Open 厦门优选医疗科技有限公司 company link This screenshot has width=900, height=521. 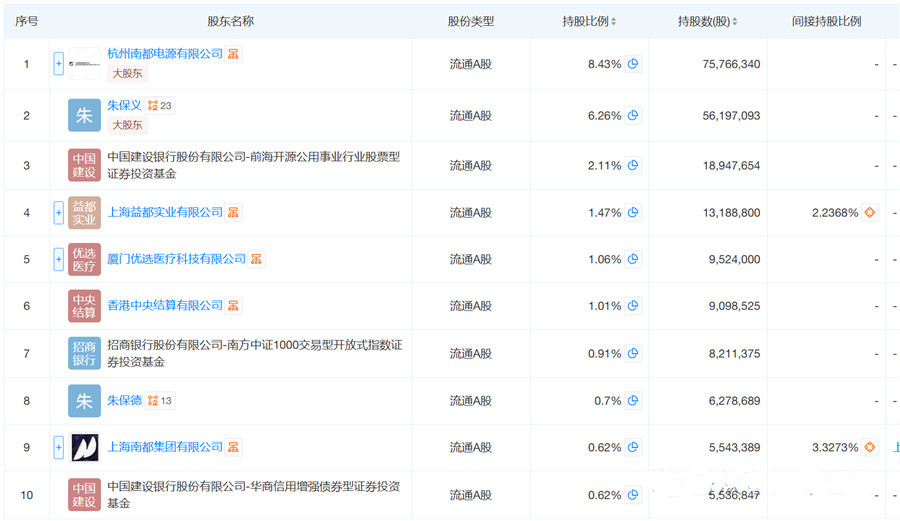click(x=176, y=259)
